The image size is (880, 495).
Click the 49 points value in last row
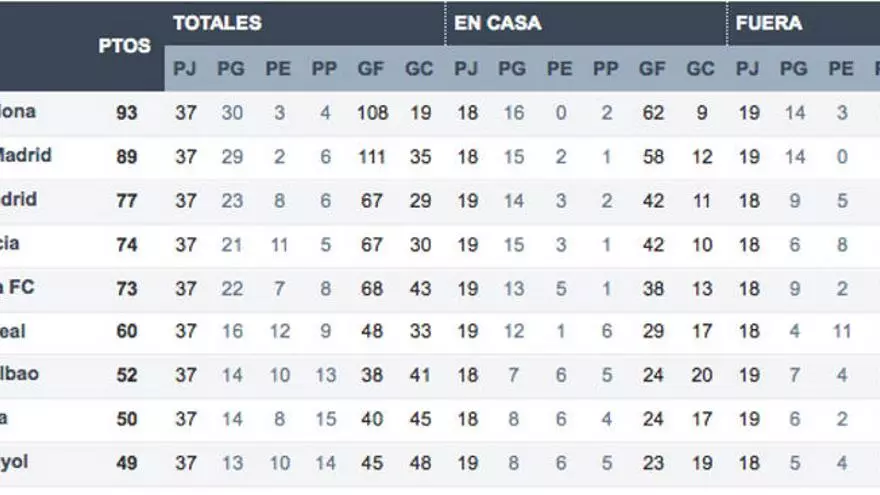[126, 464]
